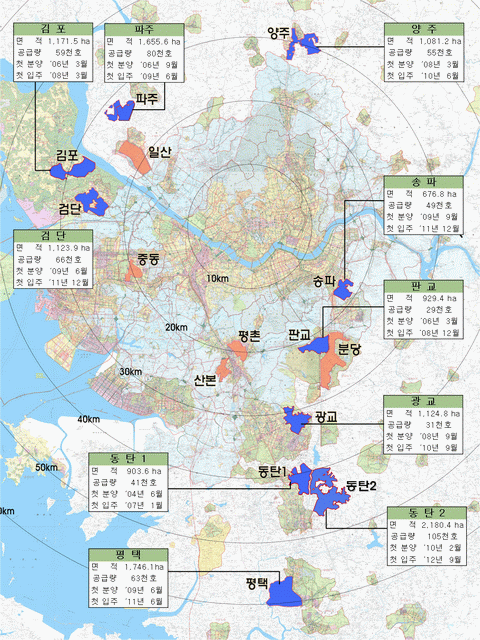
Task: Select the blue 판교 region
Action: click(x=315, y=346)
